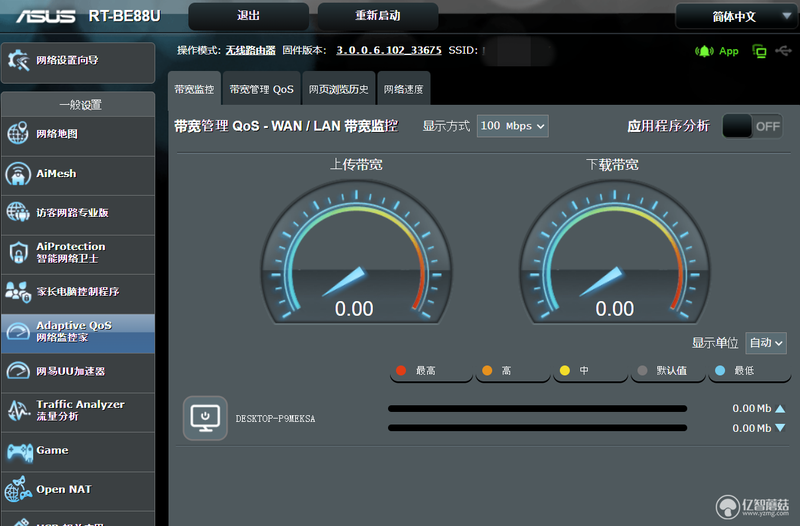Open the 网络设置向导 setup wizard icon
This screenshot has width=800, height=526.
[x=18, y=61]
